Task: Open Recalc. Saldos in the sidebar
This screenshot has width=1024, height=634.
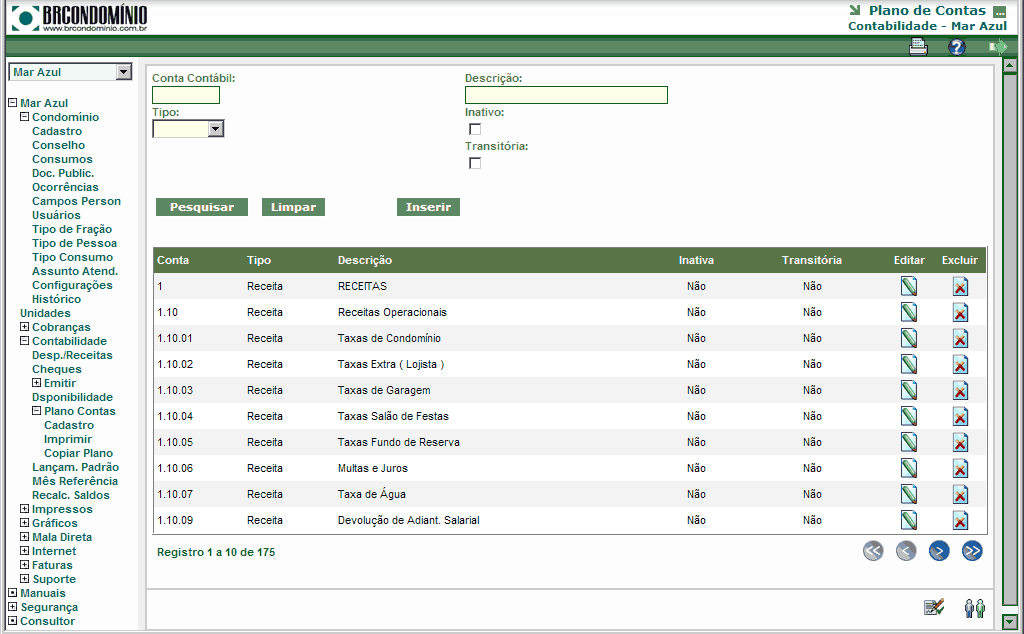Action: click(x=71, y=495)
